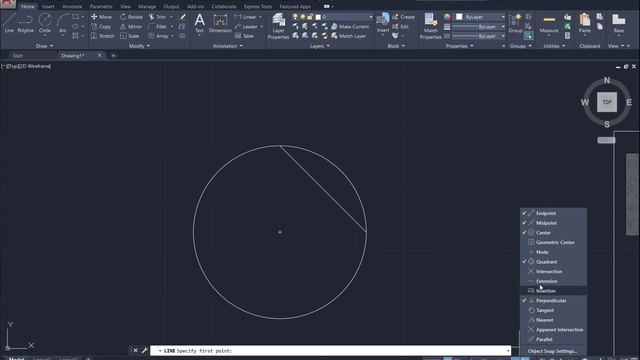Click Make Current layer button
This screenshot has height=360, width=640.
[x=350, y=27]
